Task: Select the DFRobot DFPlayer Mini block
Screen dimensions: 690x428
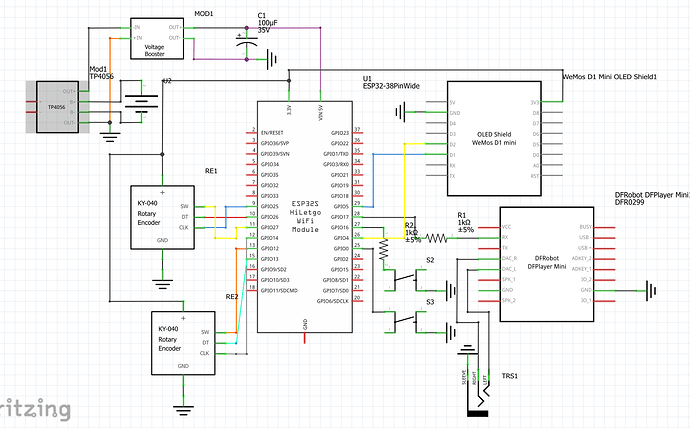Action: click(547, 264)
